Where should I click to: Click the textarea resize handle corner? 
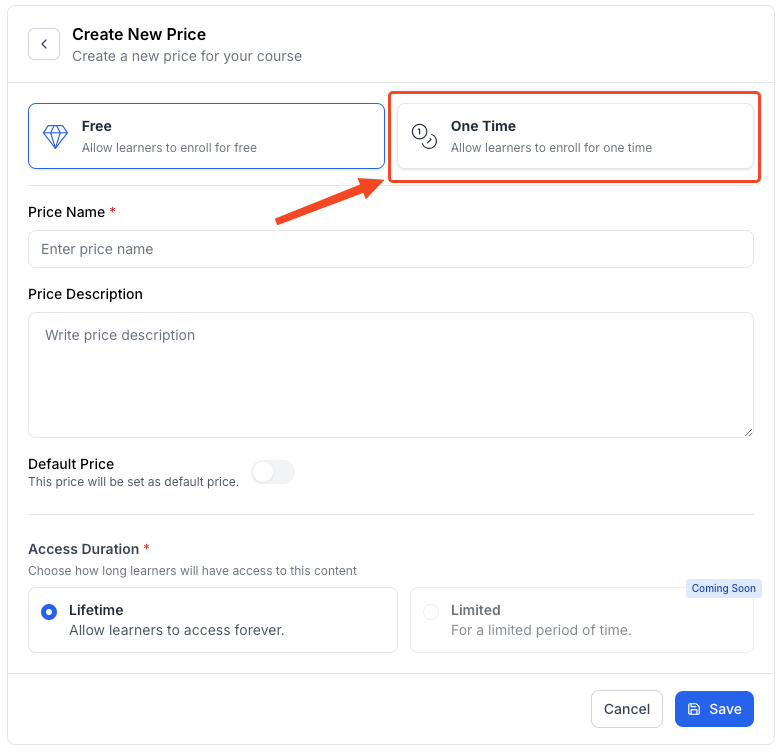pos(748,433)
